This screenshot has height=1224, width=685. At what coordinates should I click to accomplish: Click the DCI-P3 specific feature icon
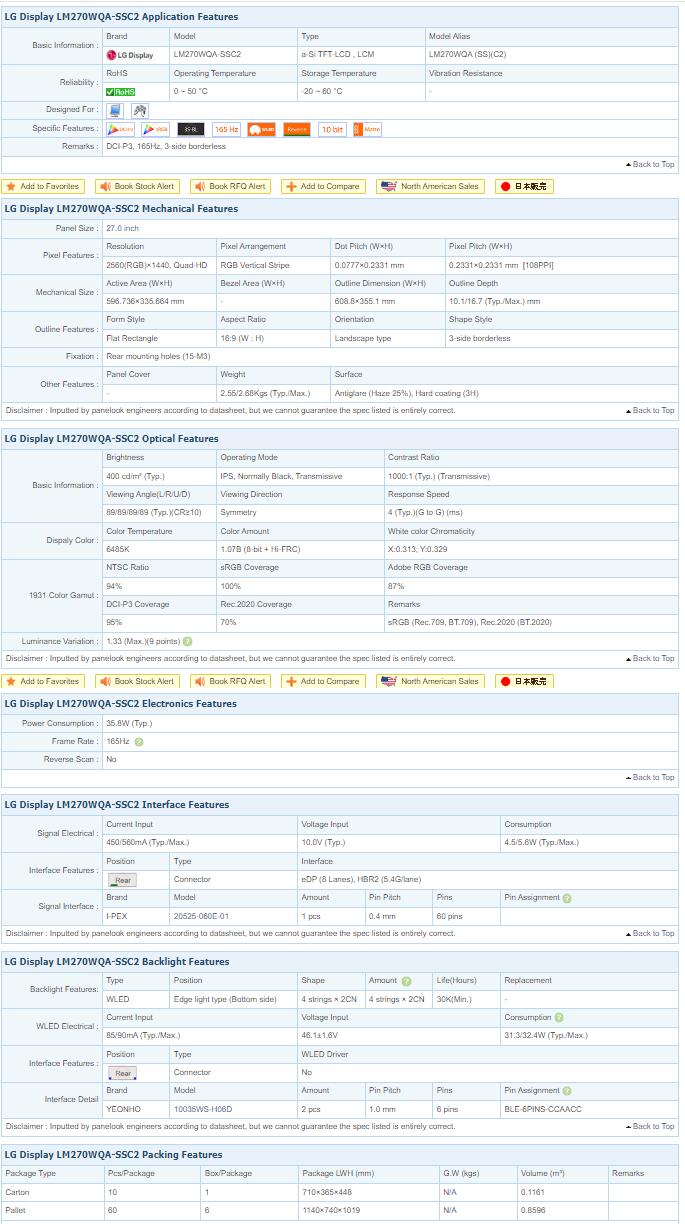tap(120, 129)
